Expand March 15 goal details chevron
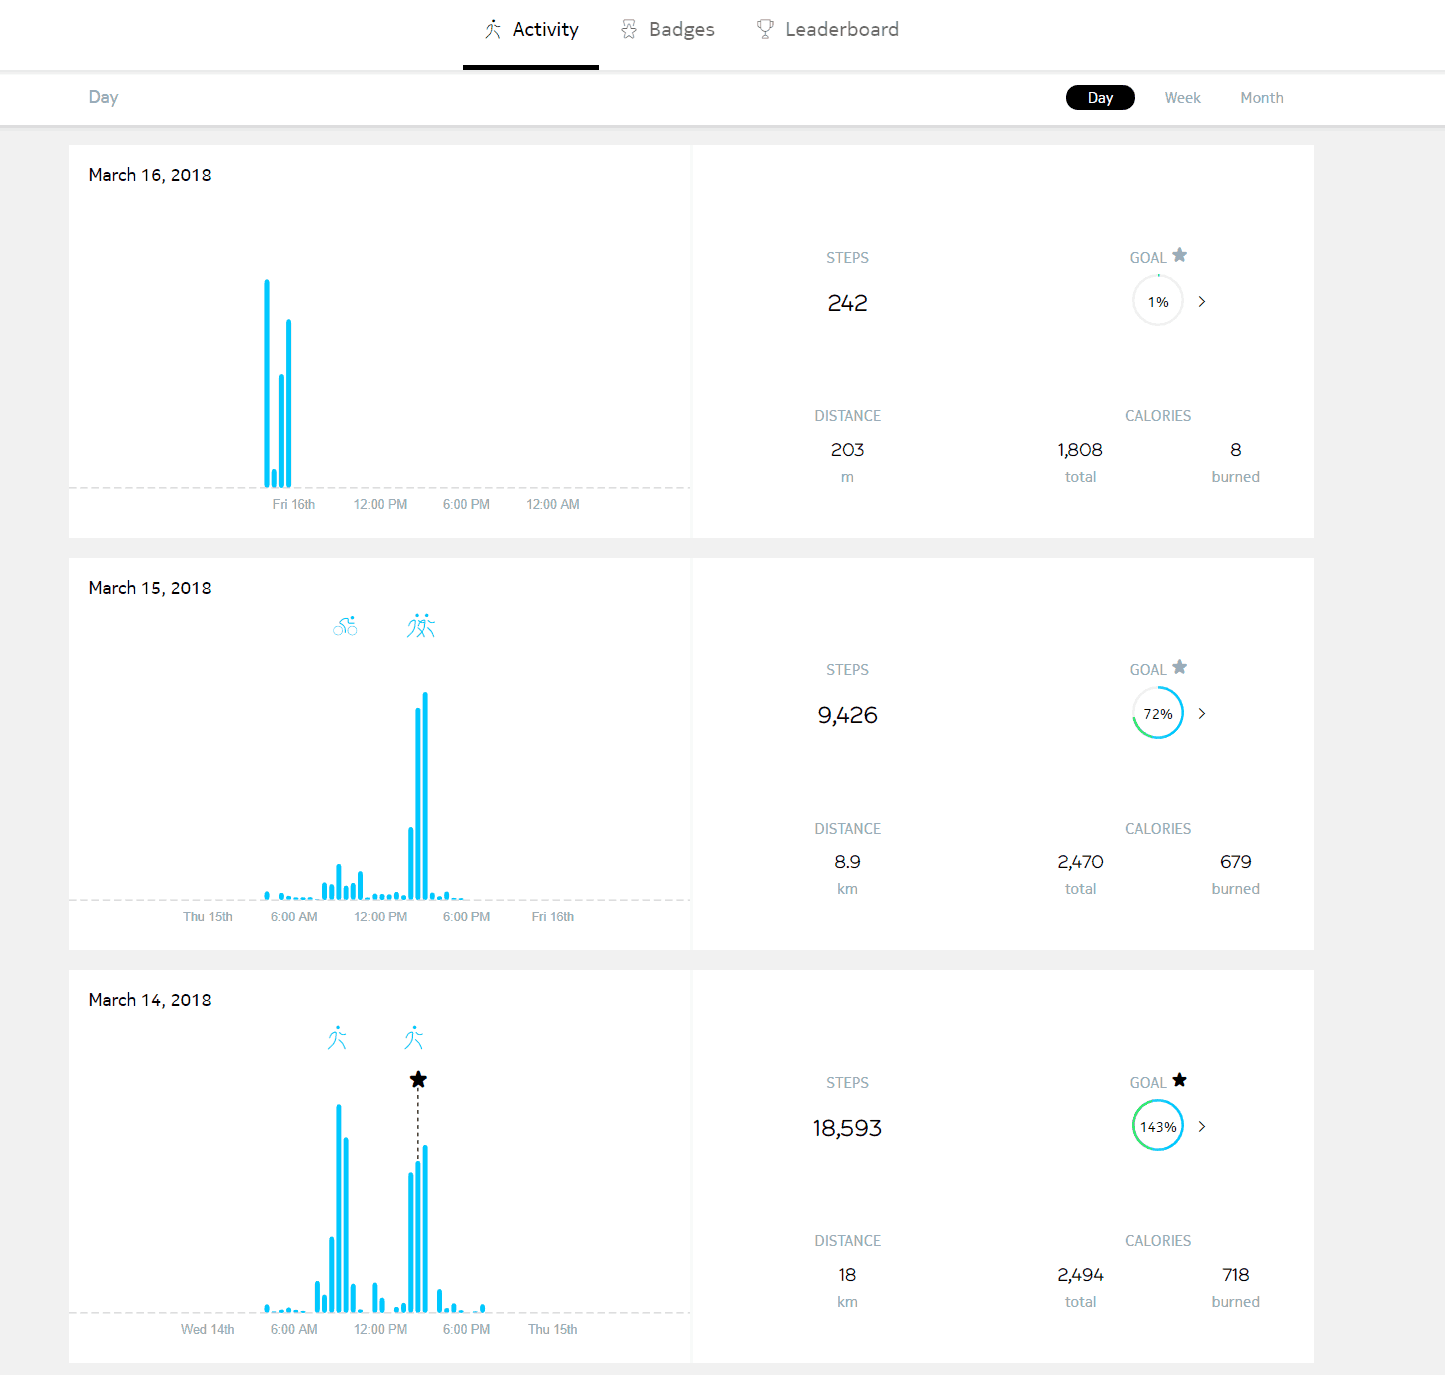1445x1375 pixels. click(1202, 714)
